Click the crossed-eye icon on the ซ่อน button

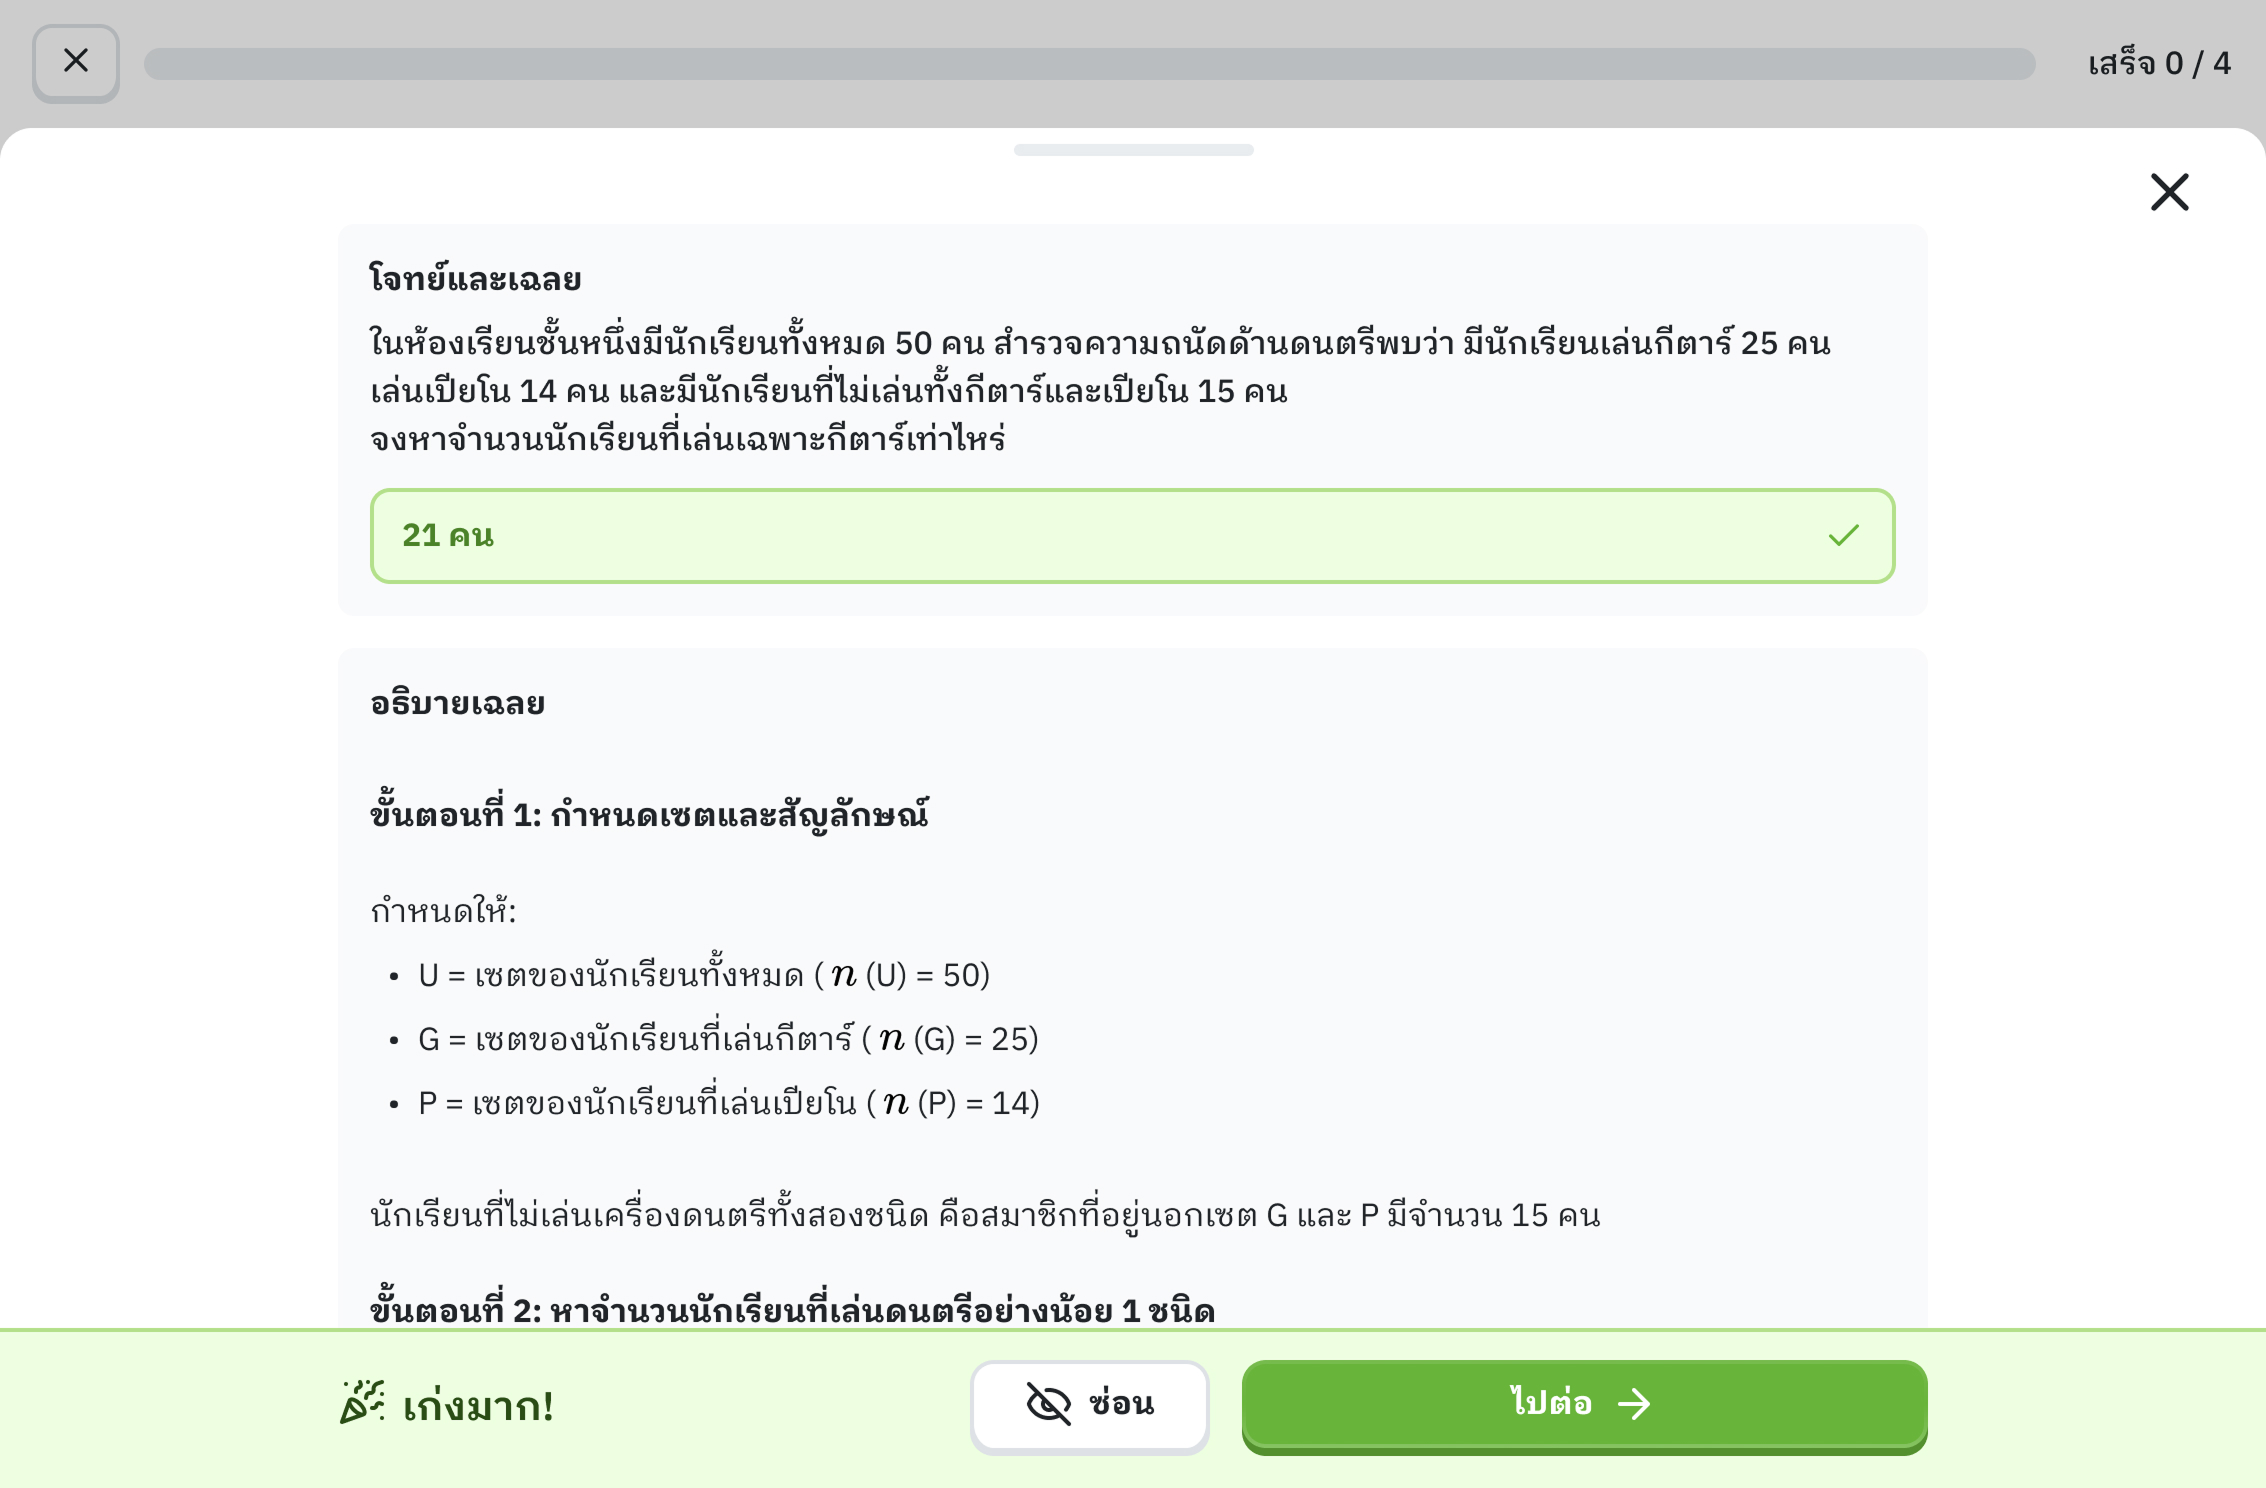1048,1404
